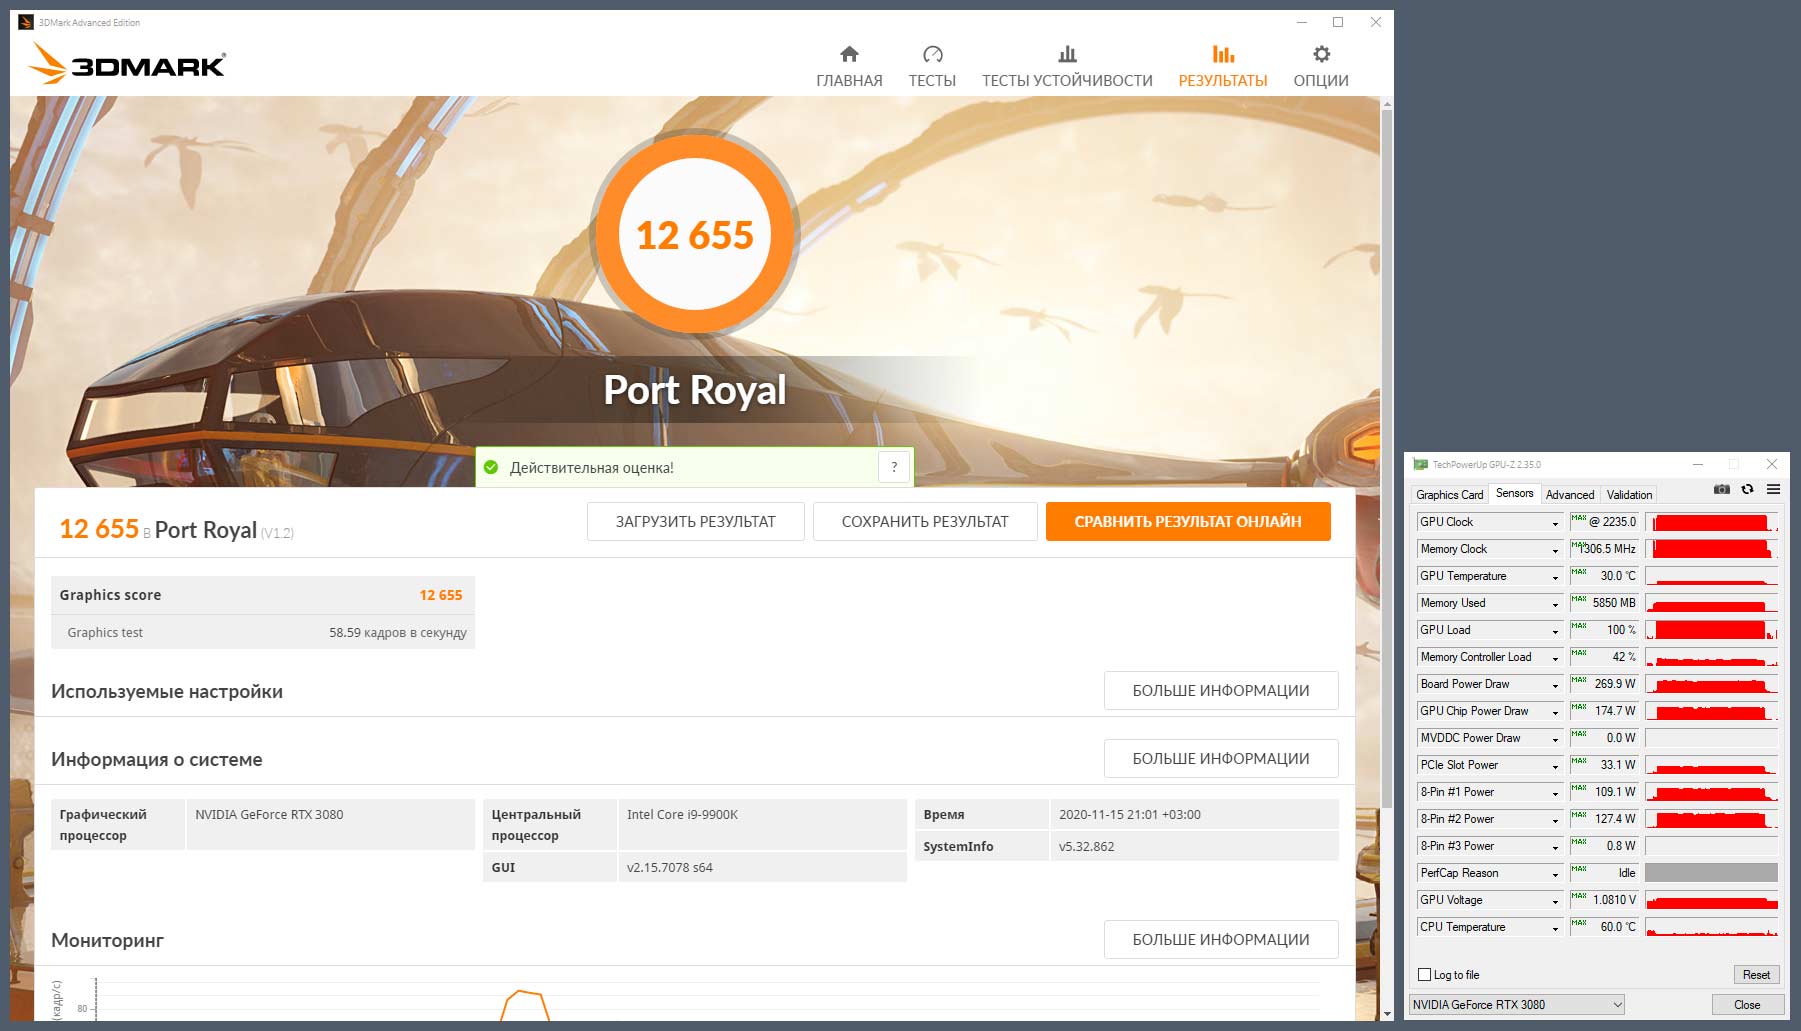Select the РЕЗУЛЬТАТЫ section
The width and height of the screenshot is (1801, 1031).
click(x=1222, y=67)
